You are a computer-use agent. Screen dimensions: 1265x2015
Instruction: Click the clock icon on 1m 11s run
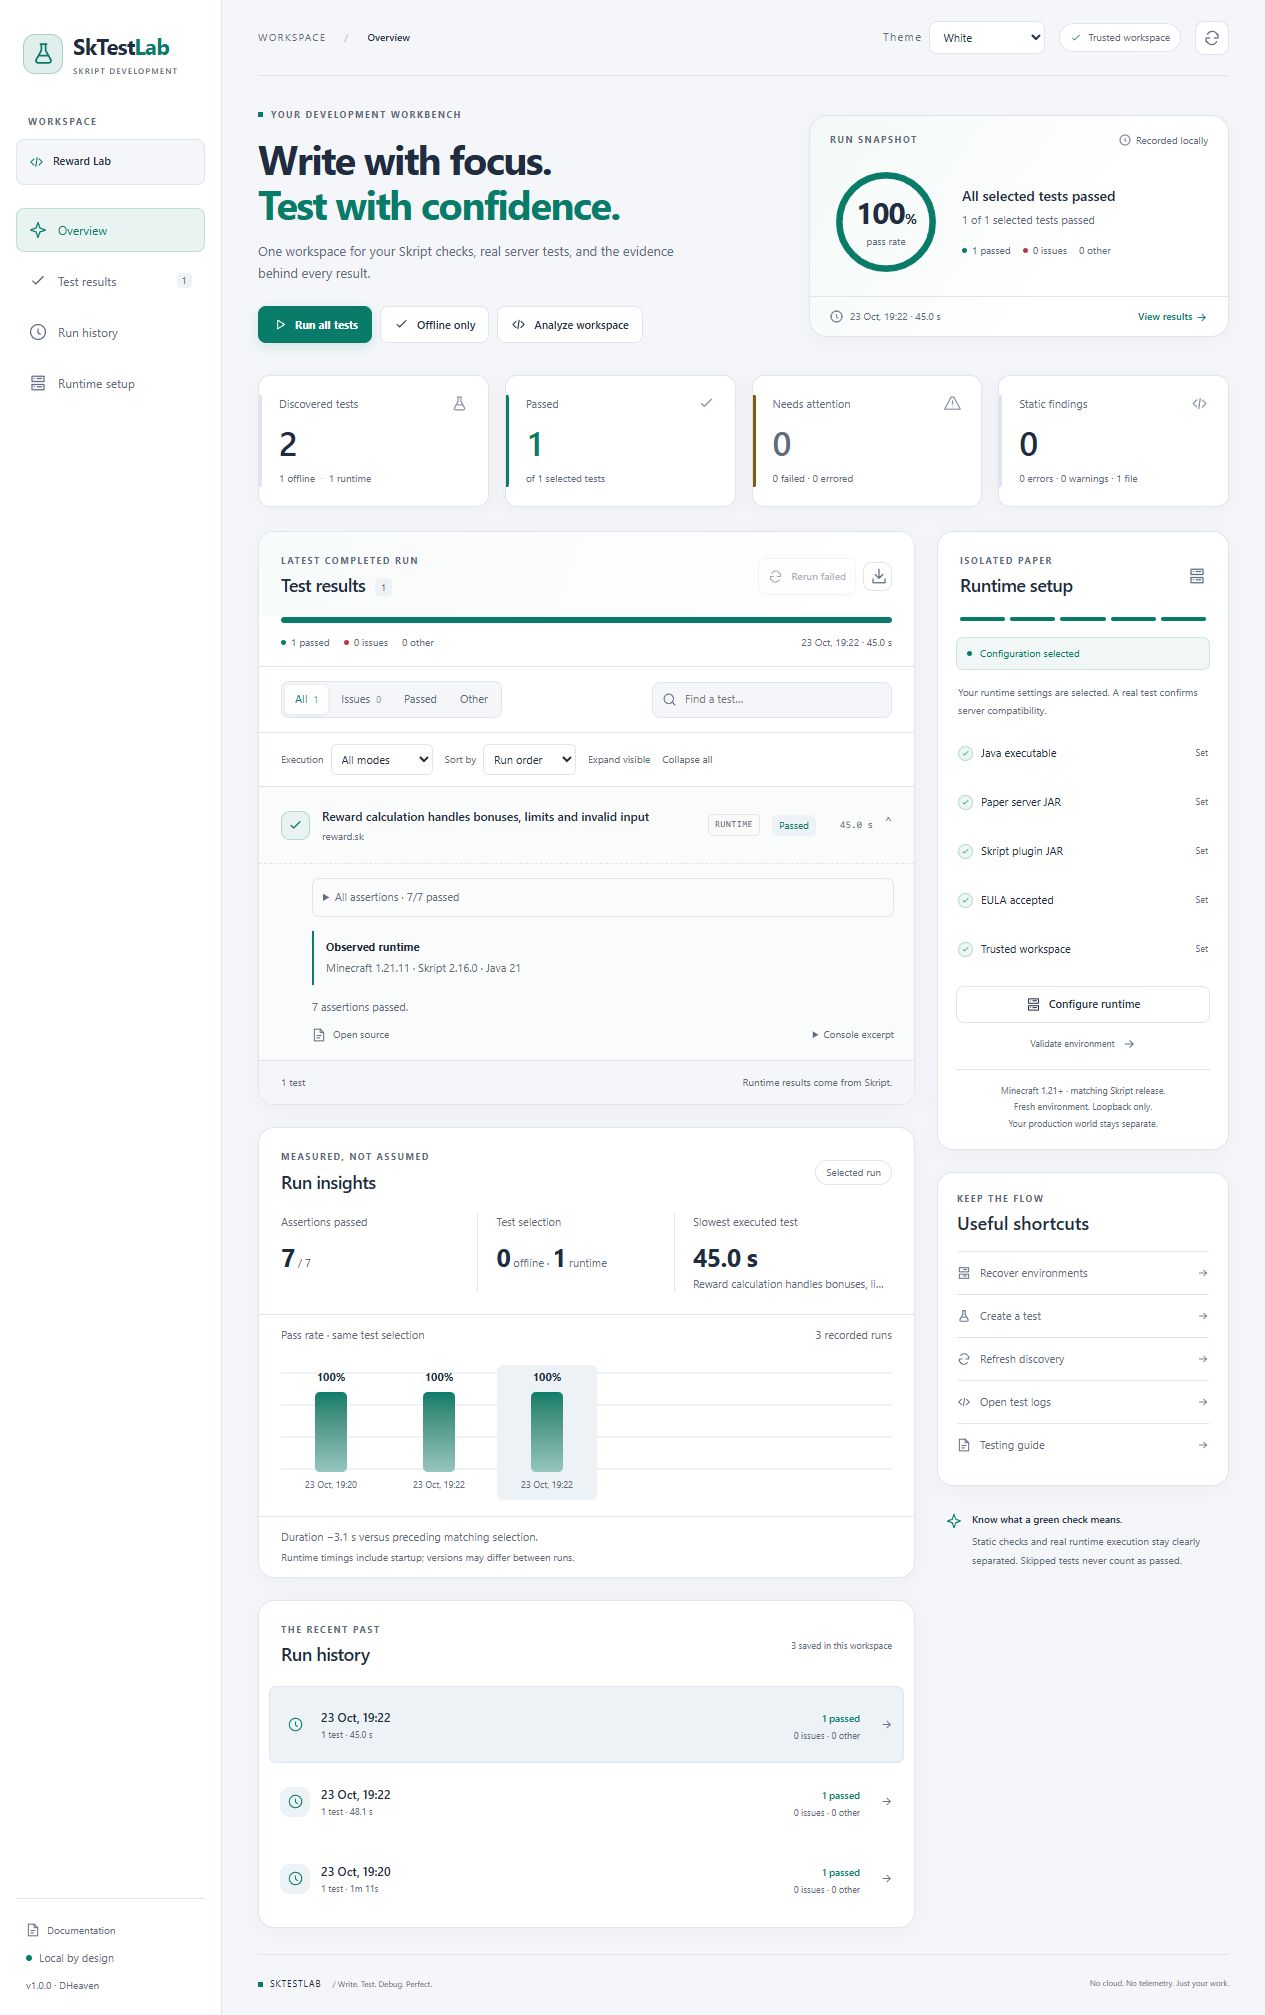295,1879
